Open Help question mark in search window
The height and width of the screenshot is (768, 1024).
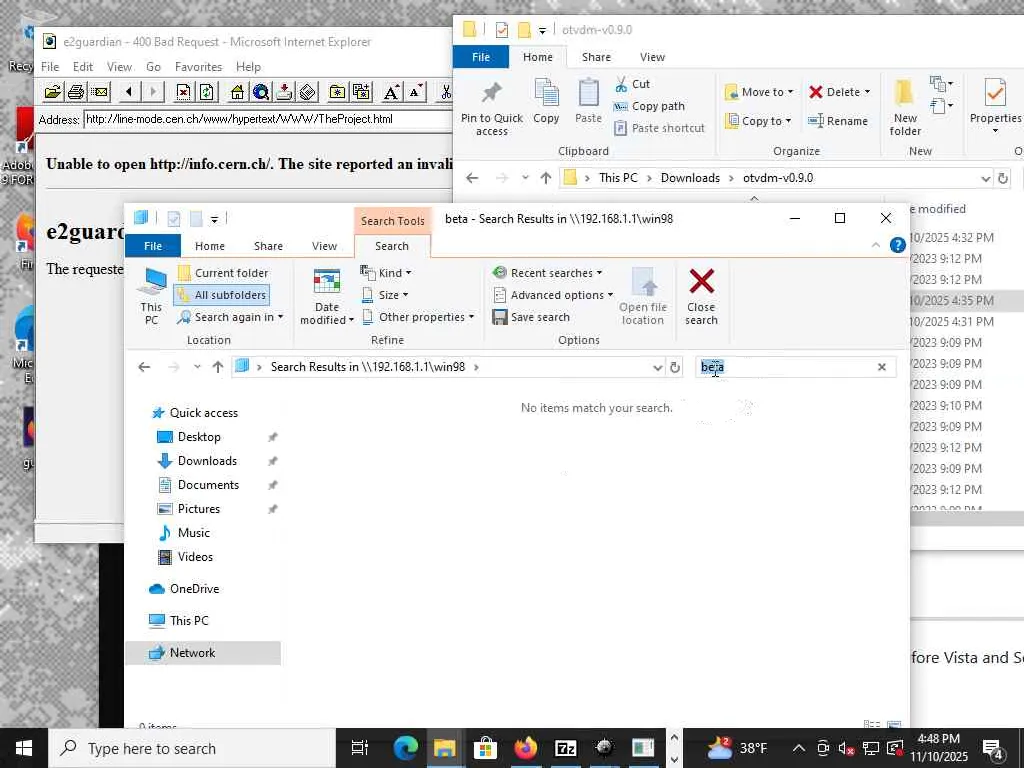coord(898,245)
